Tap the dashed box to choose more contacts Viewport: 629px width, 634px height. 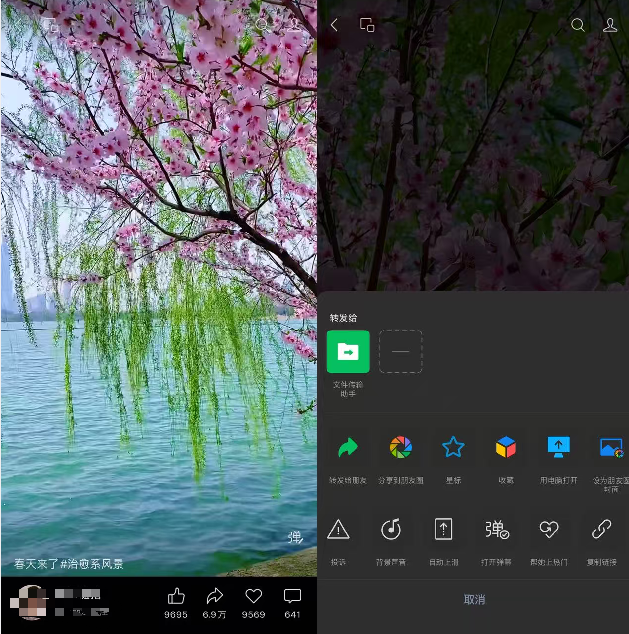pos(400,352)
